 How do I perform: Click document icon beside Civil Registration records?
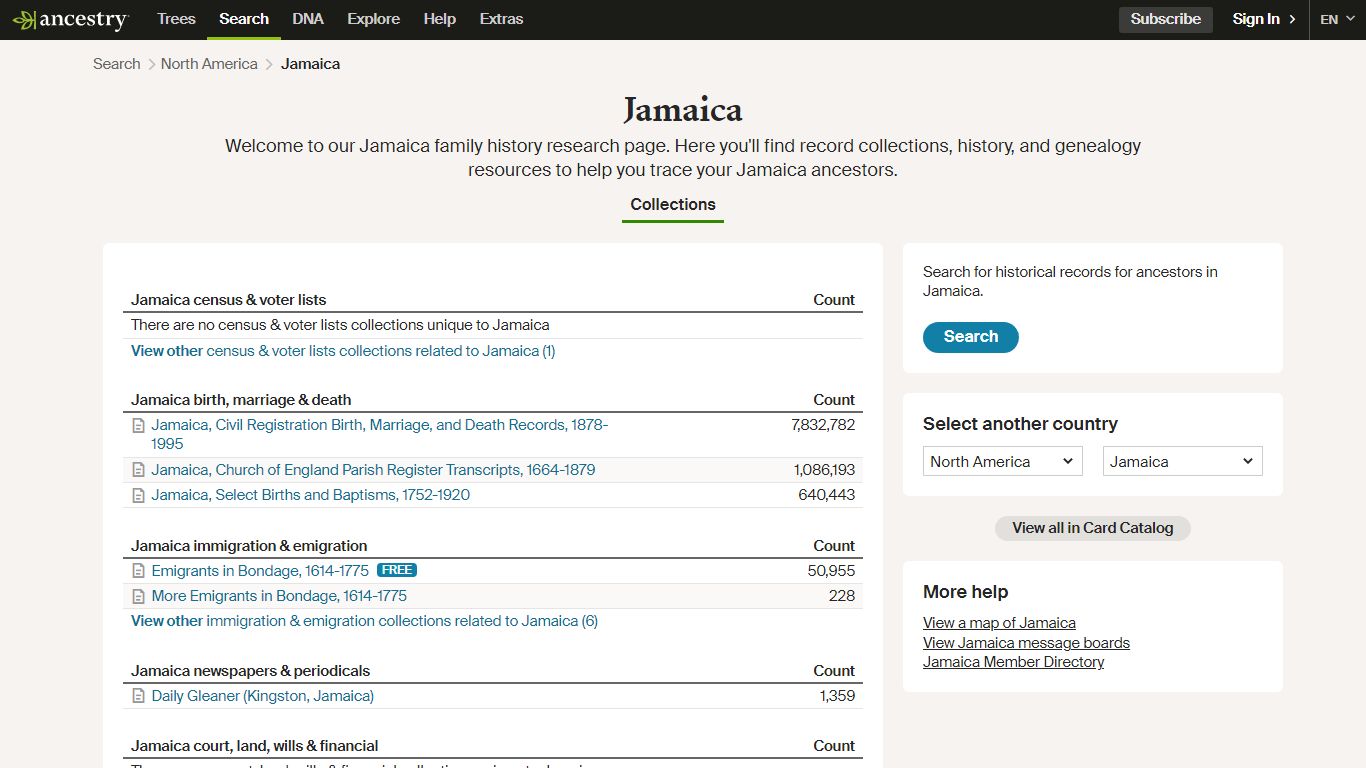[139, 426]
